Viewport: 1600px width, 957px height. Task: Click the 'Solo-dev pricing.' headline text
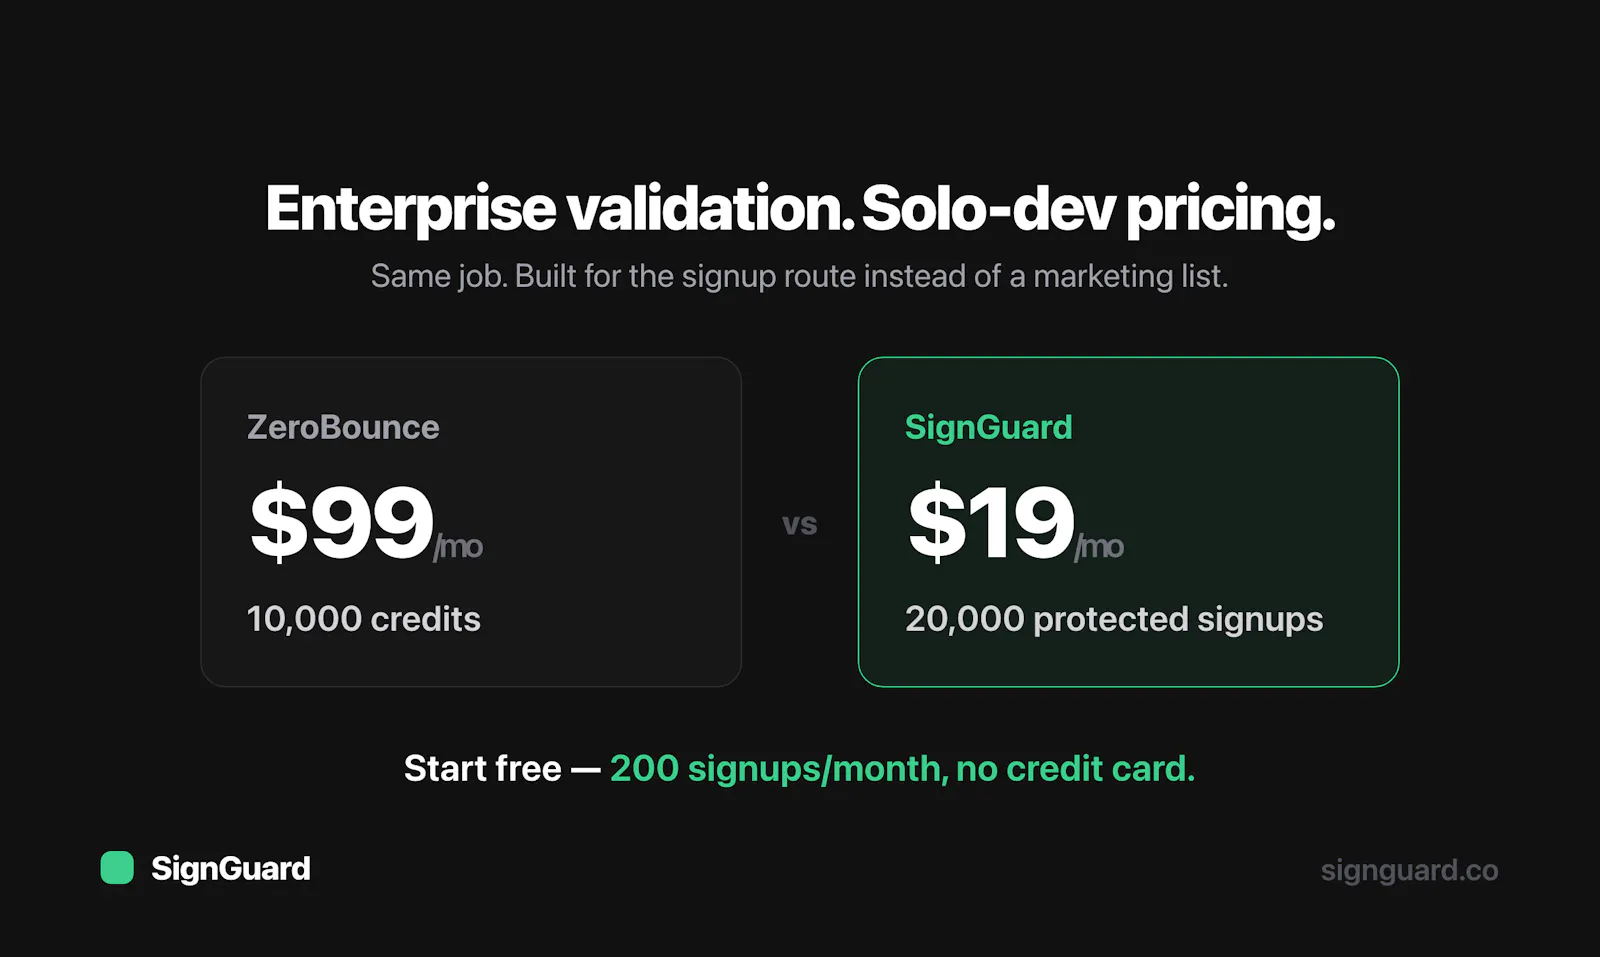point(1098,209)
